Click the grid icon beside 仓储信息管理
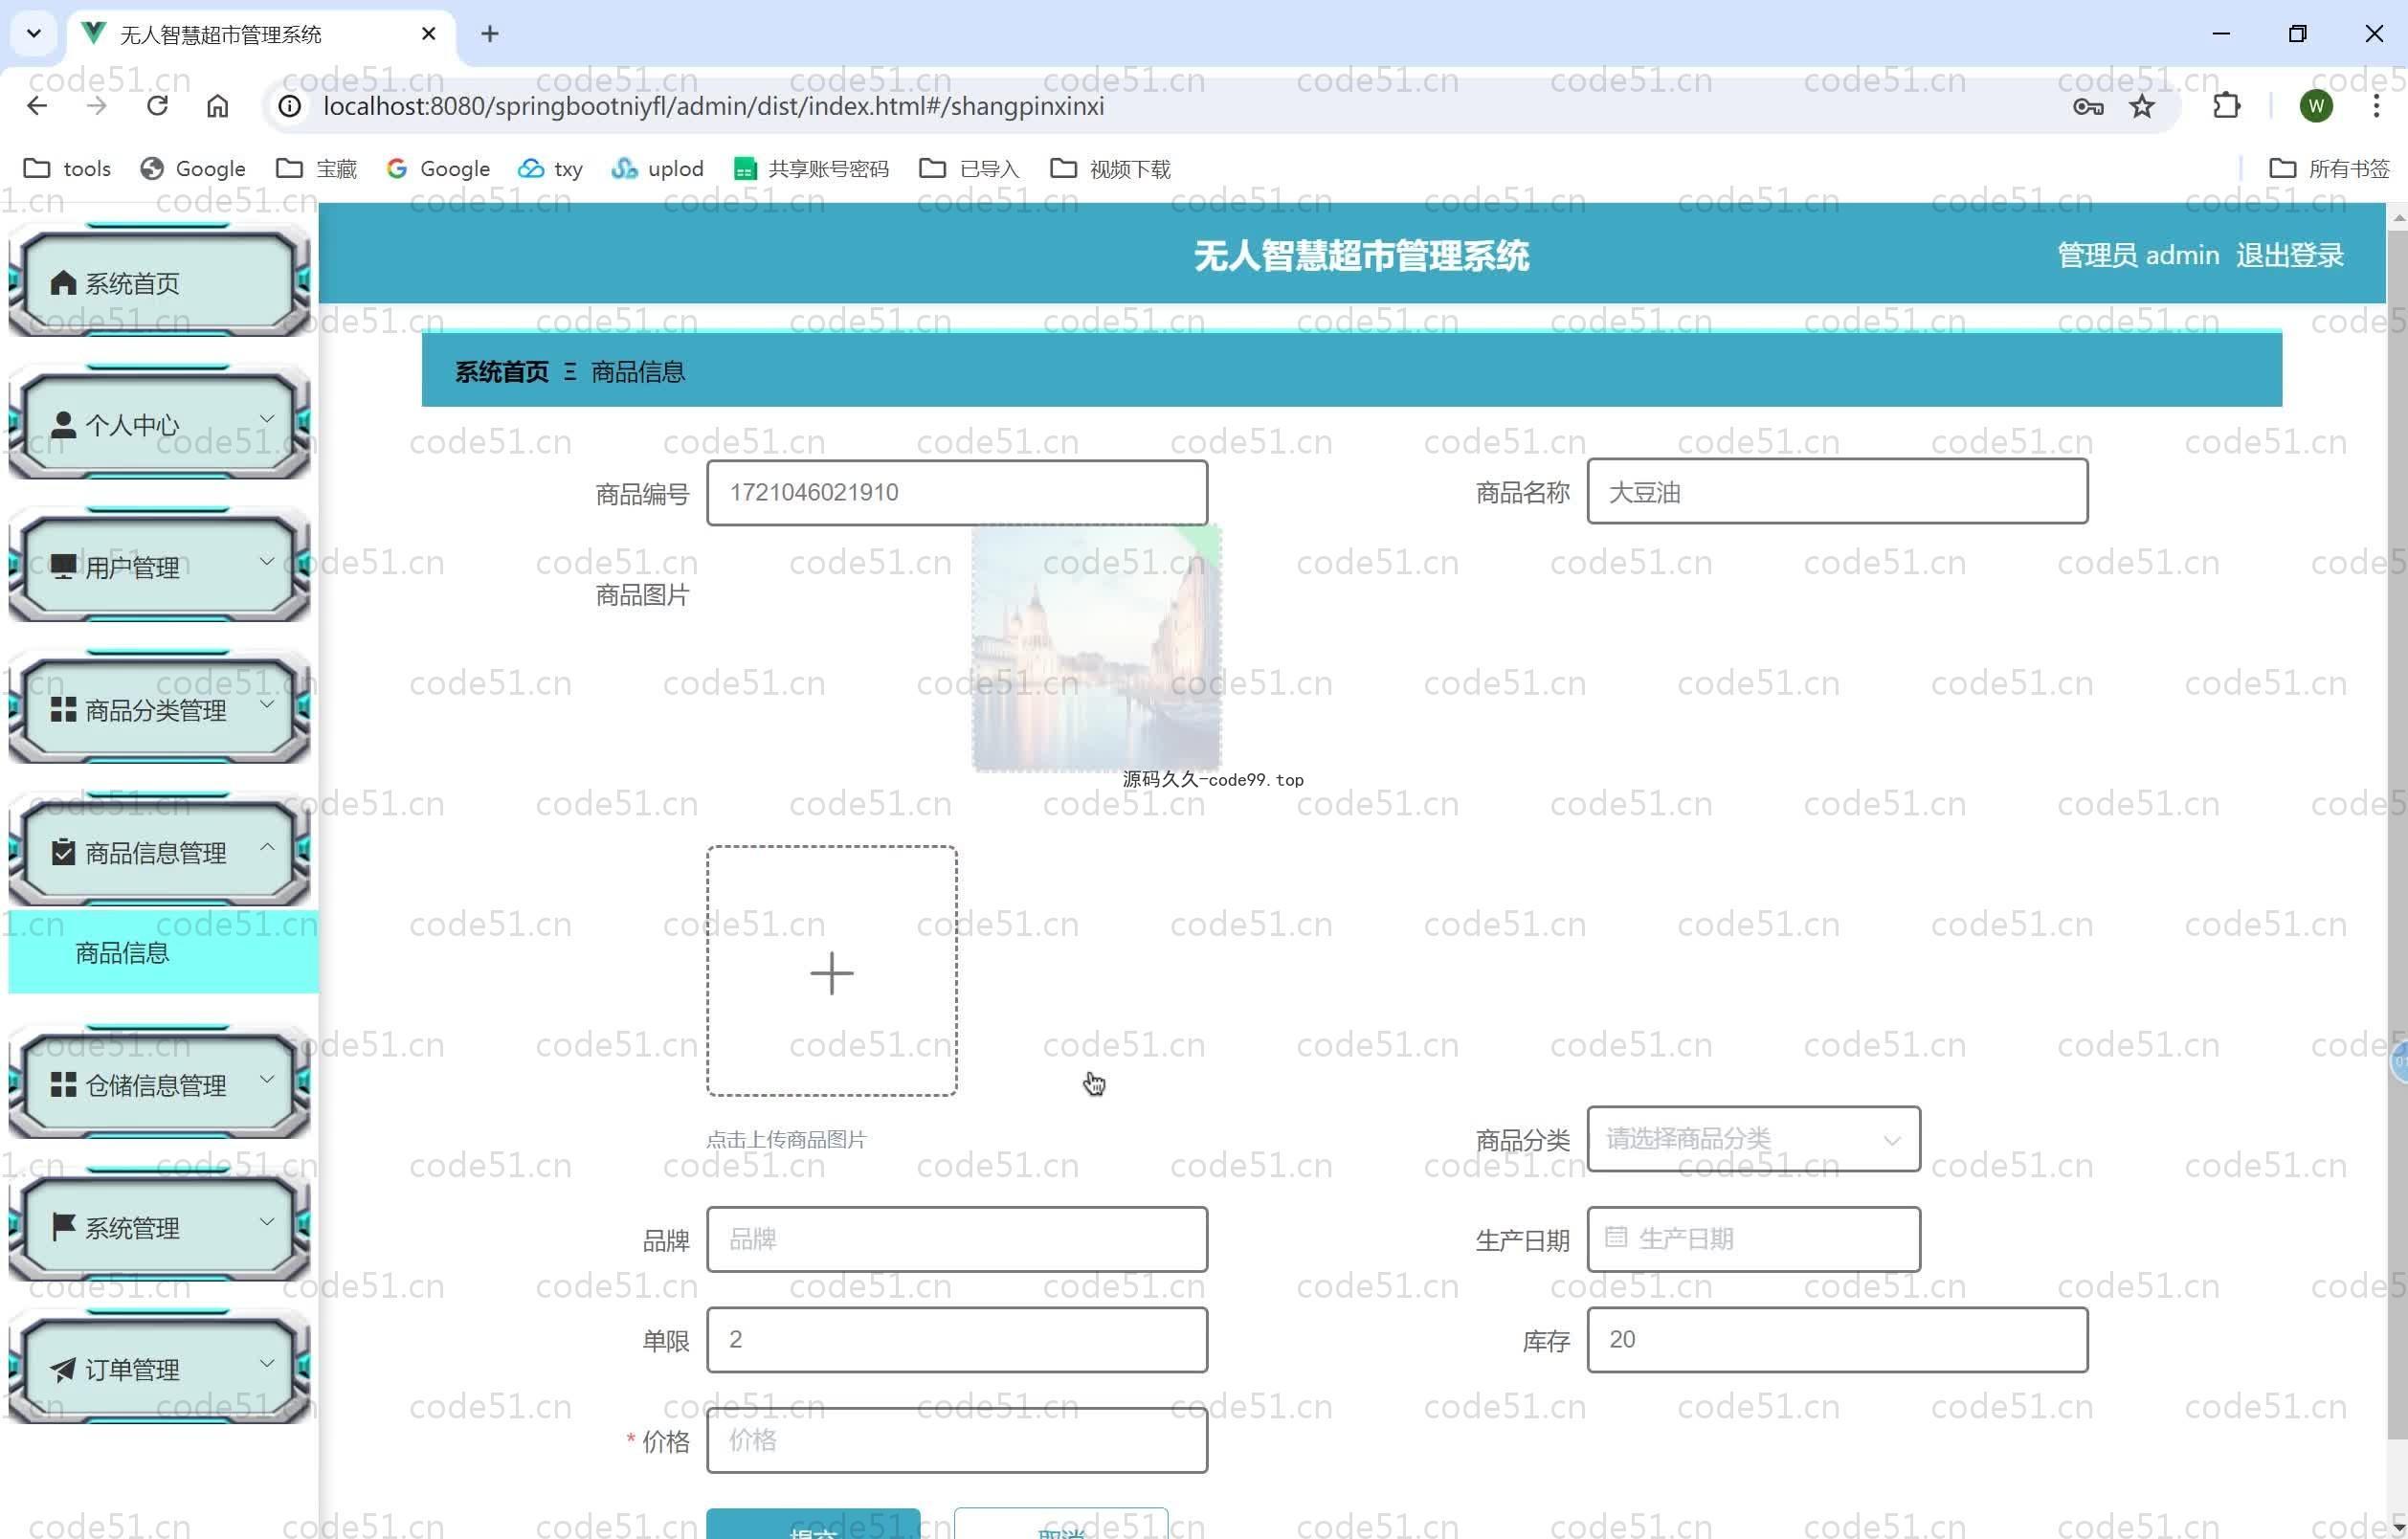The image size is (2408, 1539). 63,1085
